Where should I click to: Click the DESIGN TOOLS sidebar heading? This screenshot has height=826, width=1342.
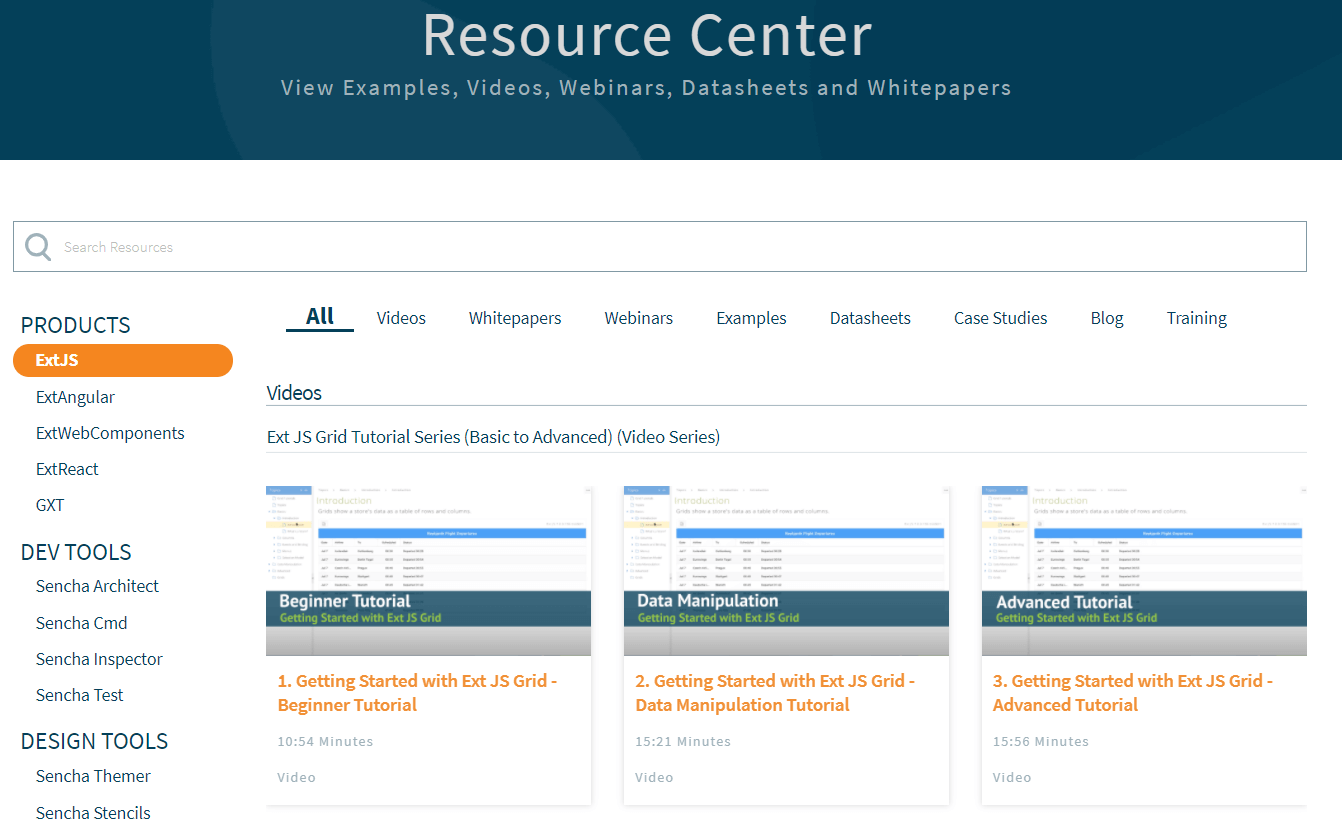(94, 741)
